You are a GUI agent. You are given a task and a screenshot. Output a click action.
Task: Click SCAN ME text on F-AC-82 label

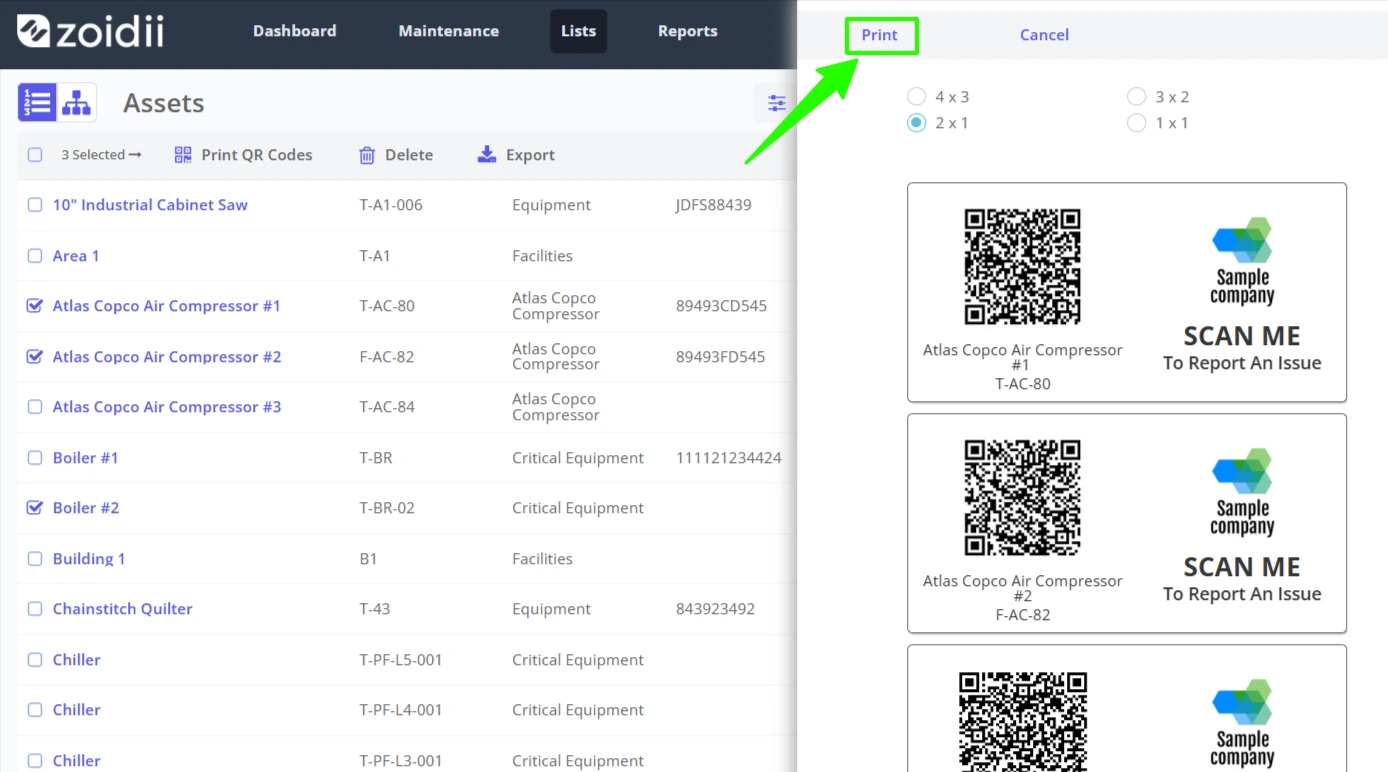pos(1242,567)
